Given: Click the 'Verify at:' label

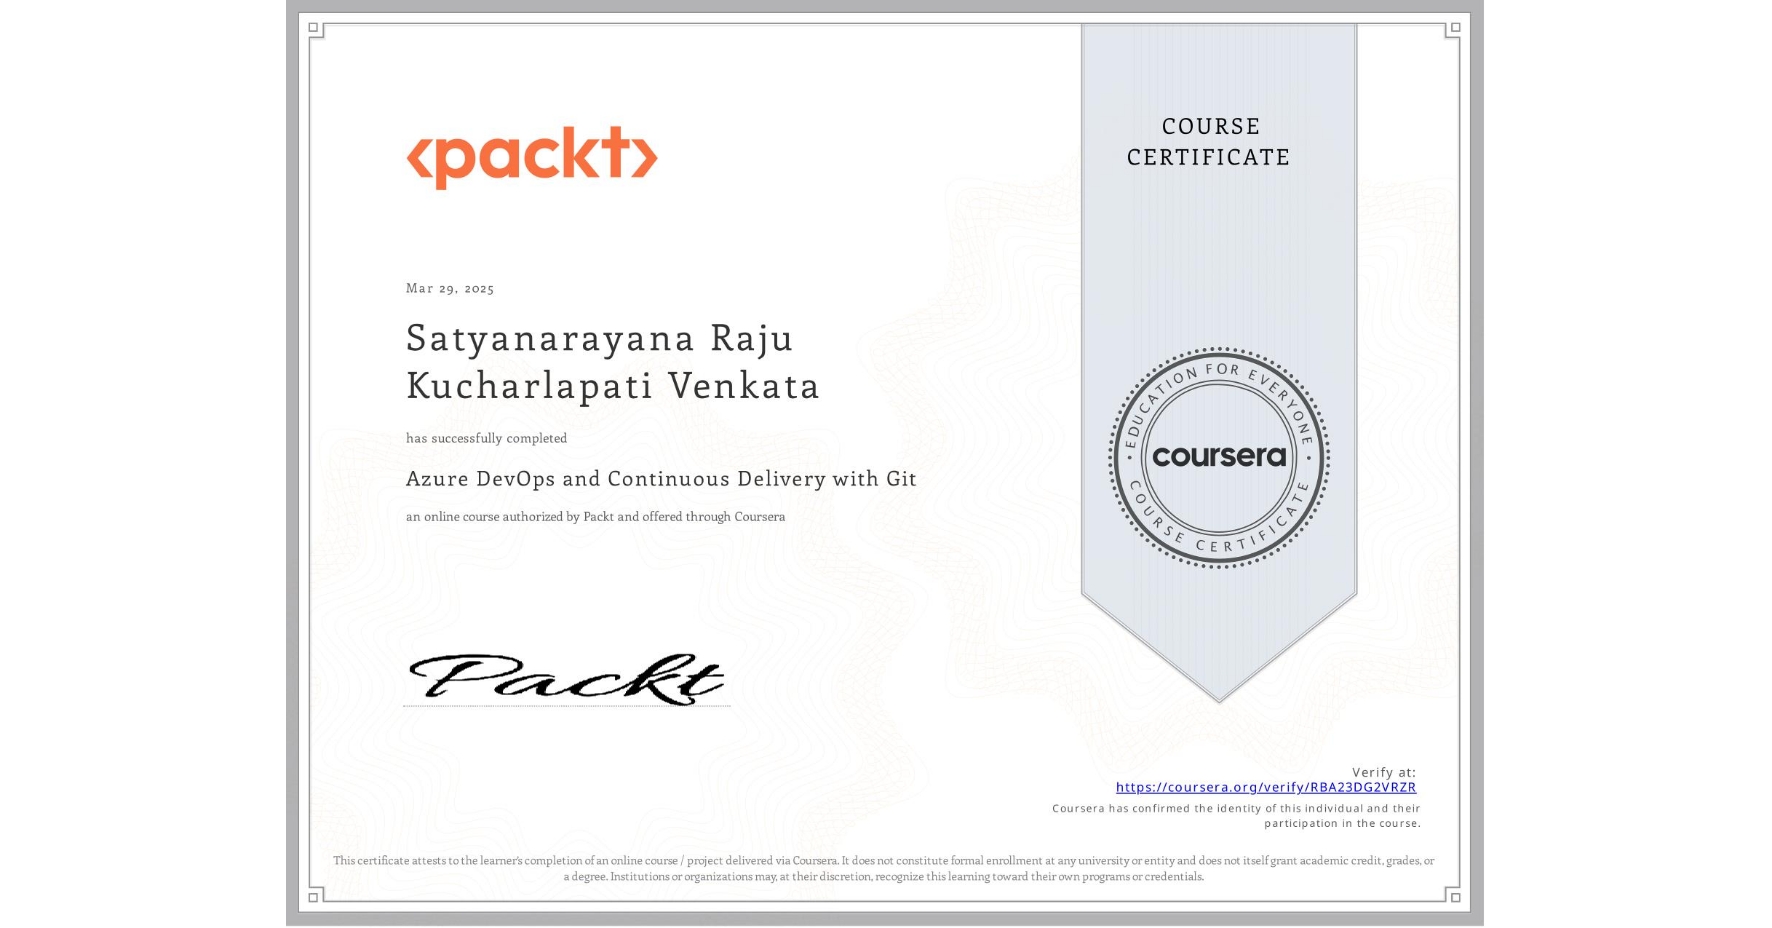Looking at the screenshot, I should coord(1384,772).
